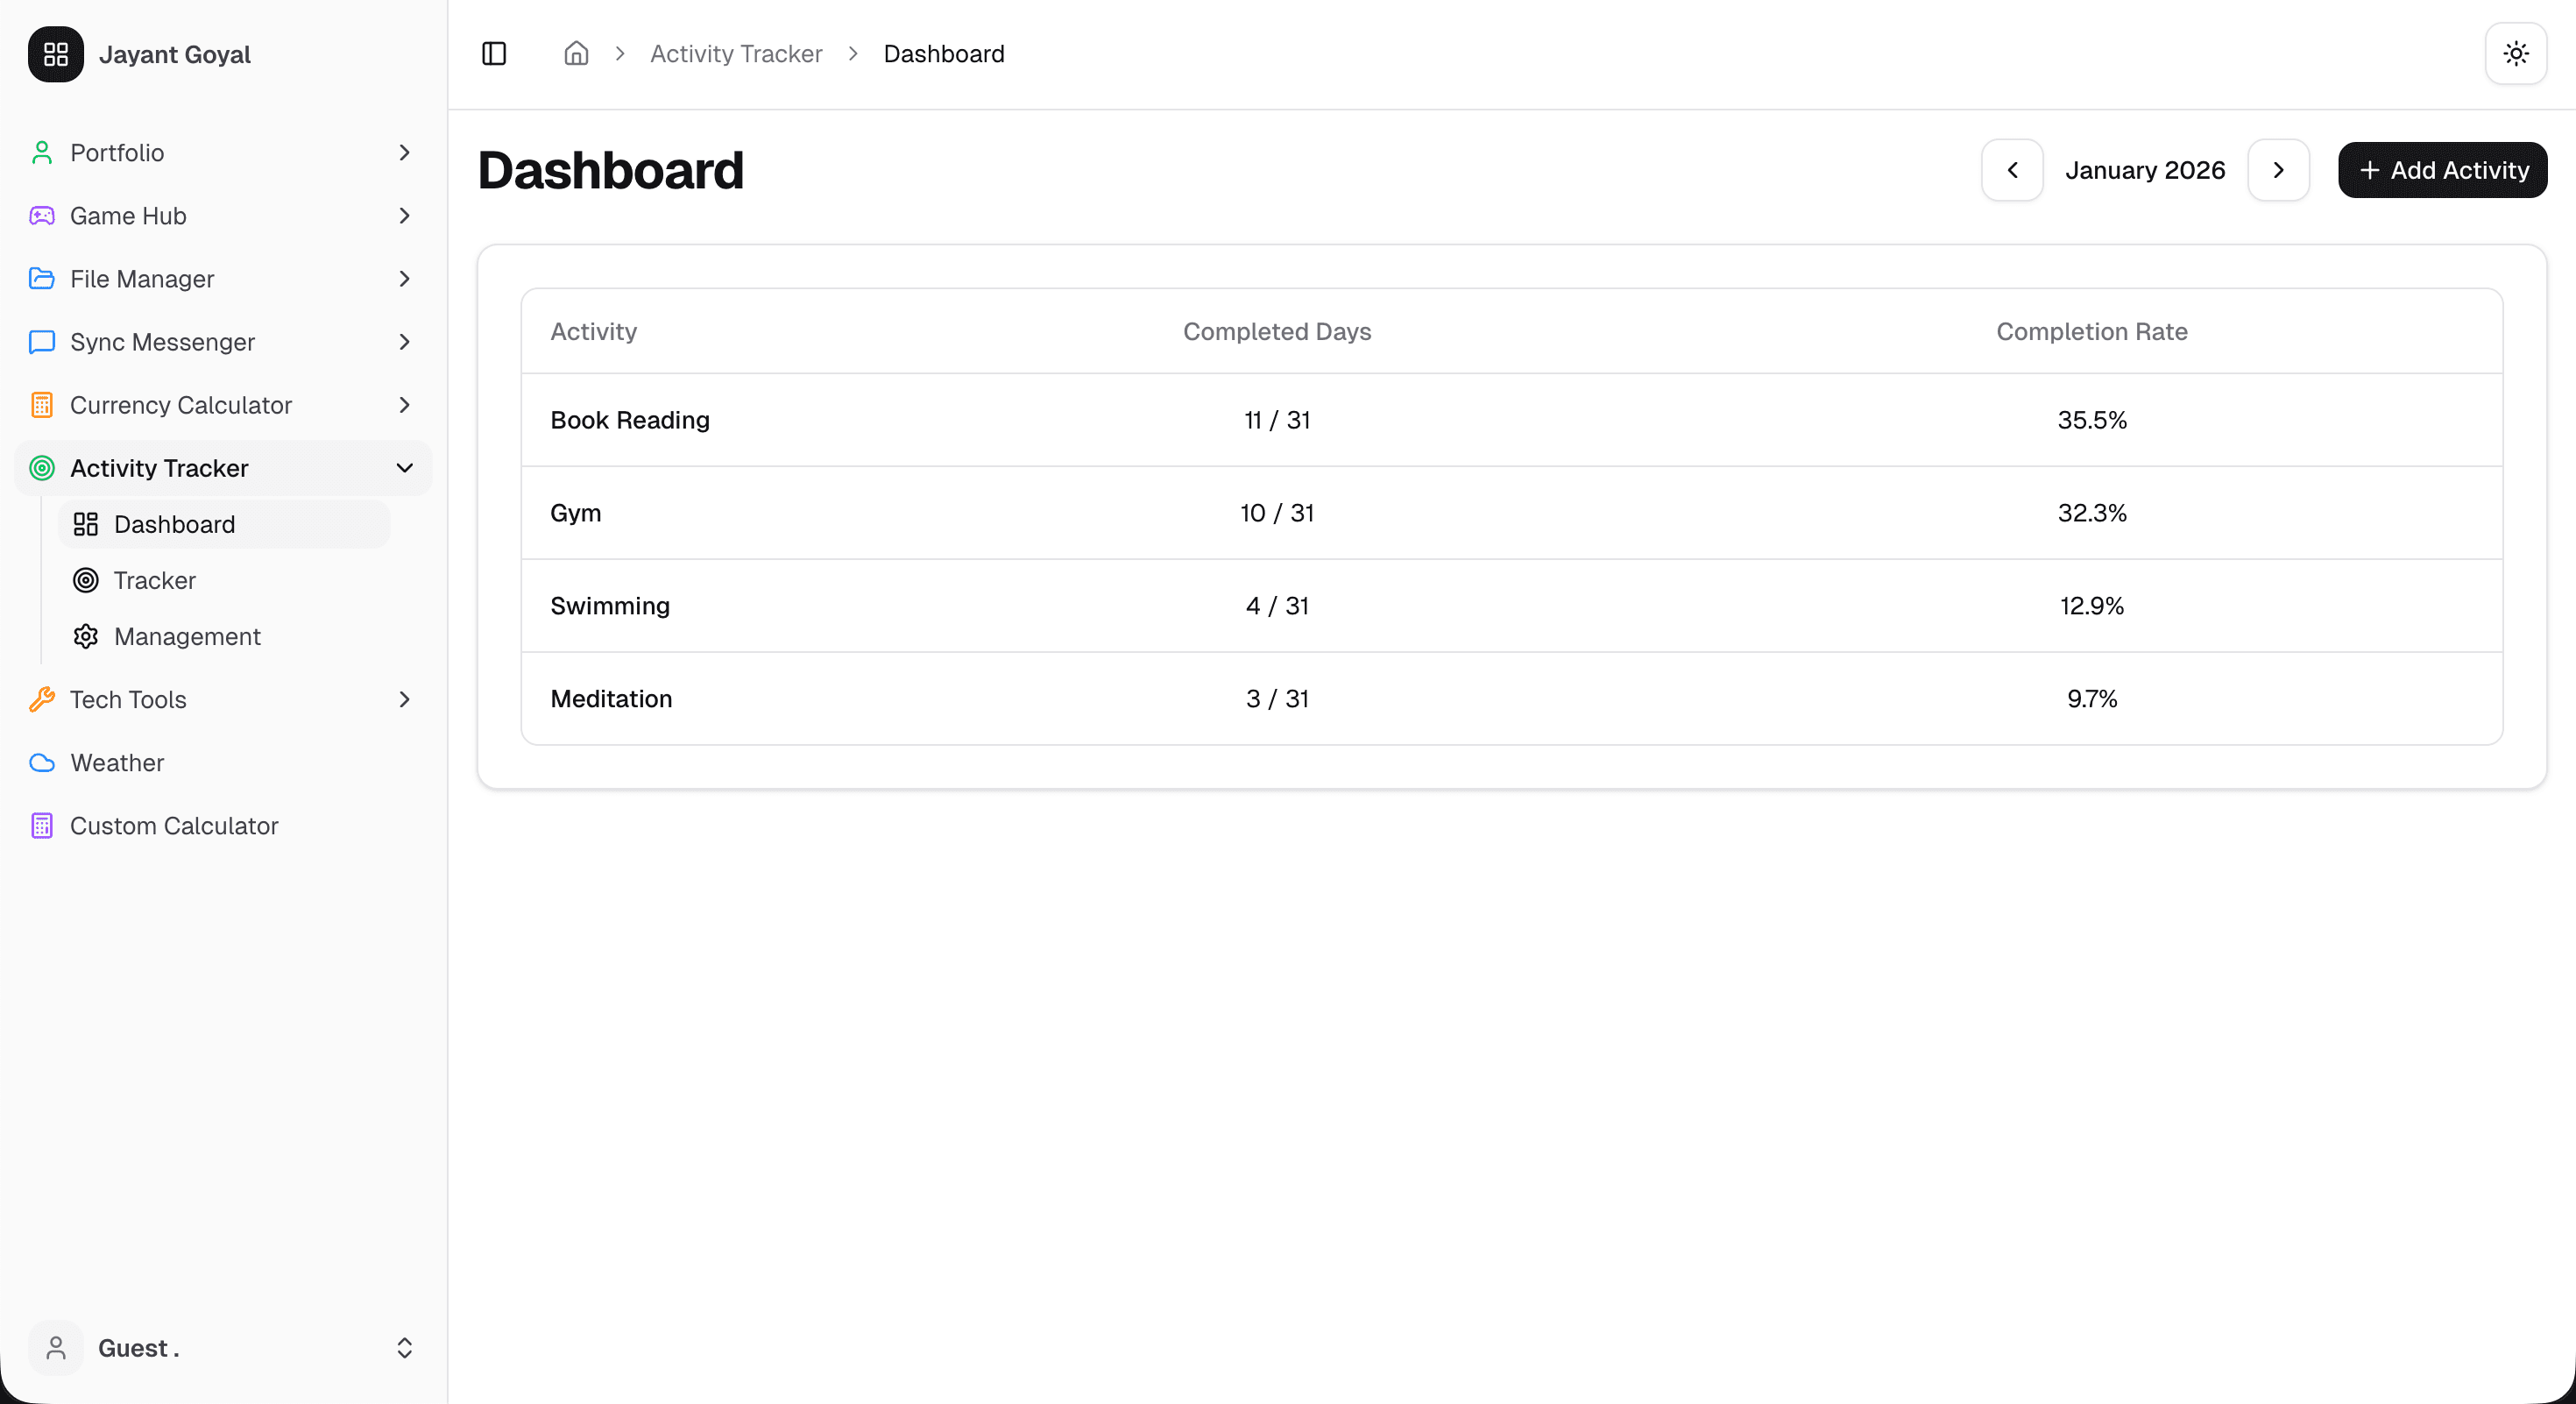The image size is (2576, 1404).
Task: Click the 4 / 31 completed days cell
Action: coord(1277,606)
